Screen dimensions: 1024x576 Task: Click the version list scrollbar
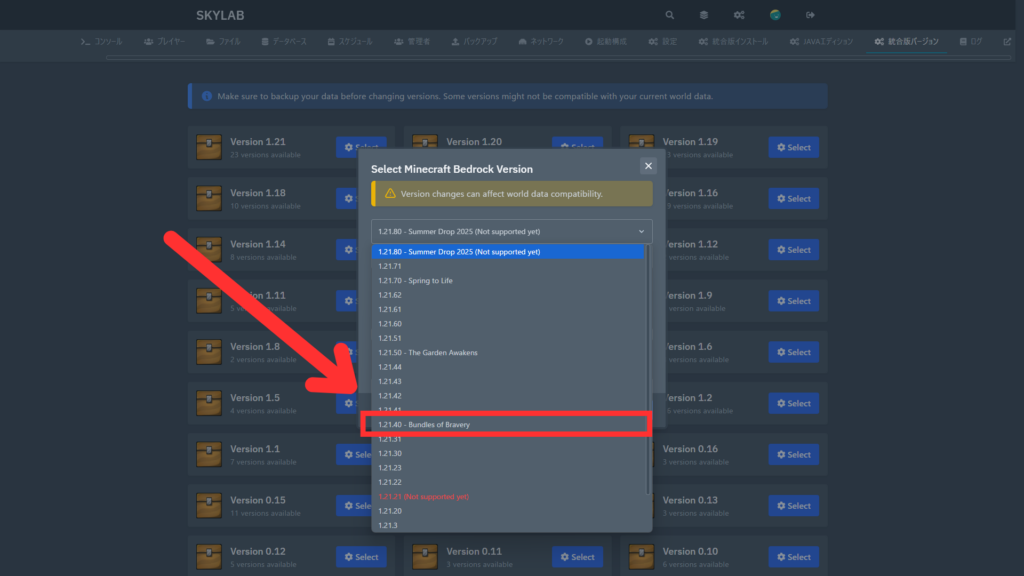pos(648,369)
